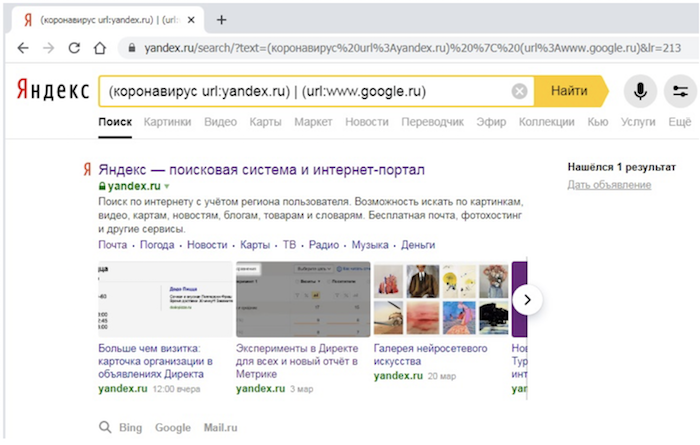This screenshot has height=445, width=700.
Task: Close the Yandex search tab
Action: point(191,20)
